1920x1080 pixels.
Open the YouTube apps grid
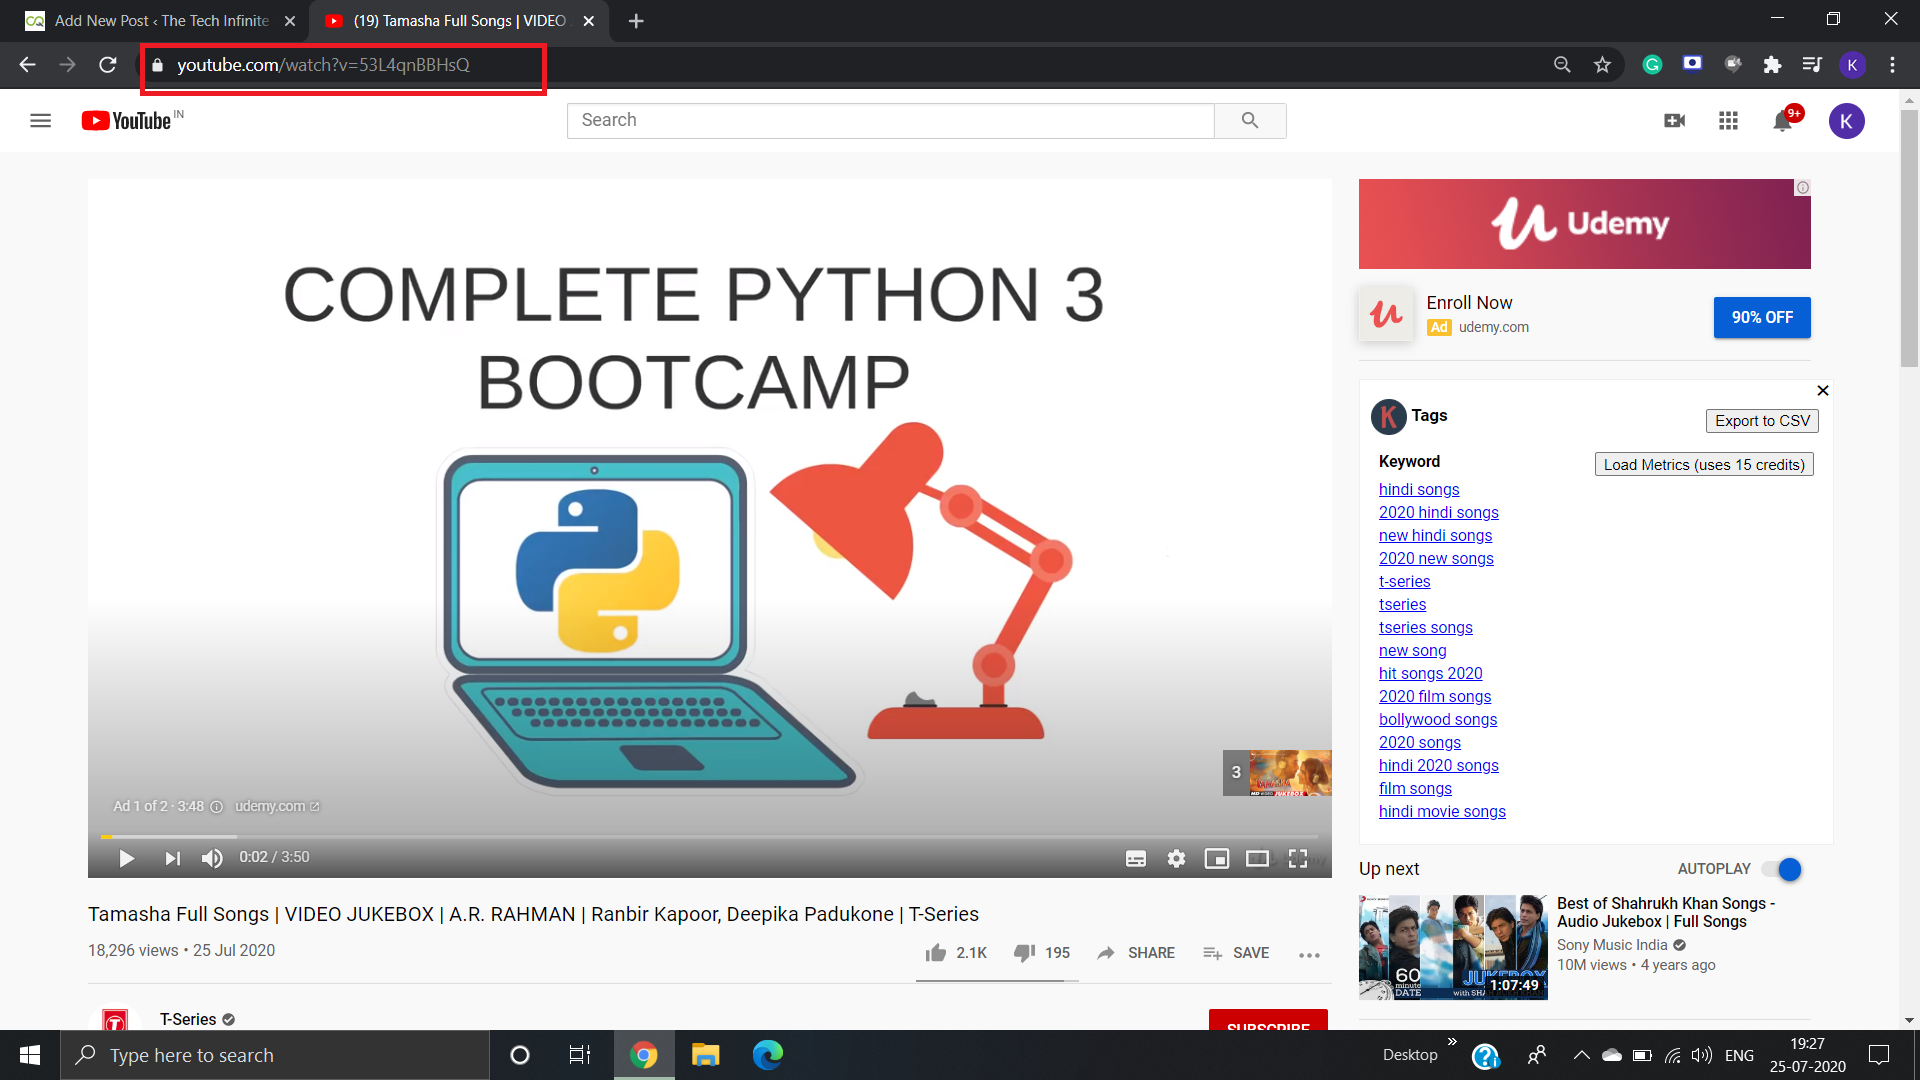pos(1728,121)
